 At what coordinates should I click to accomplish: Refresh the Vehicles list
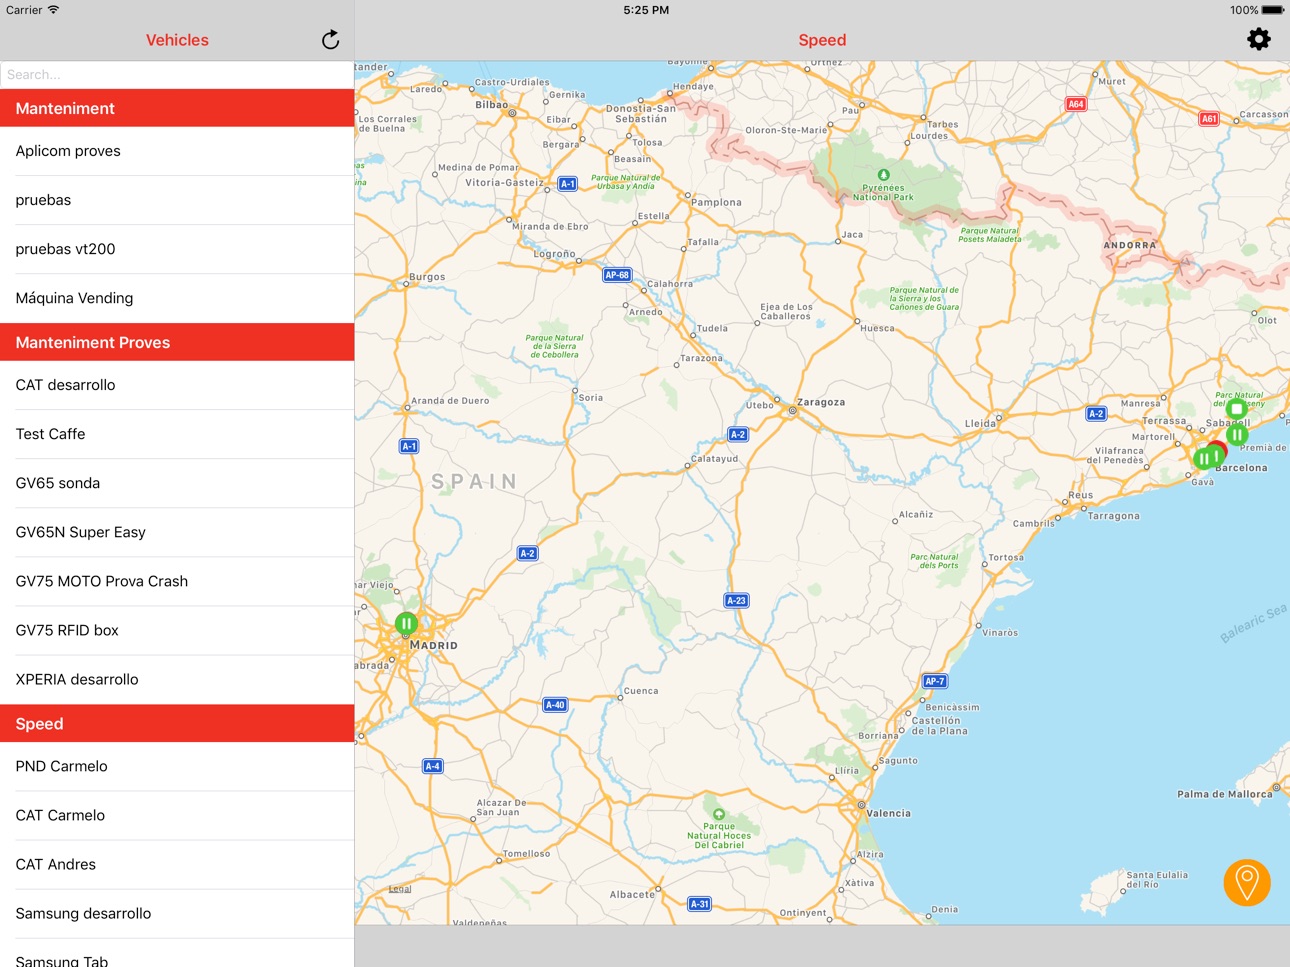(330, 40)
